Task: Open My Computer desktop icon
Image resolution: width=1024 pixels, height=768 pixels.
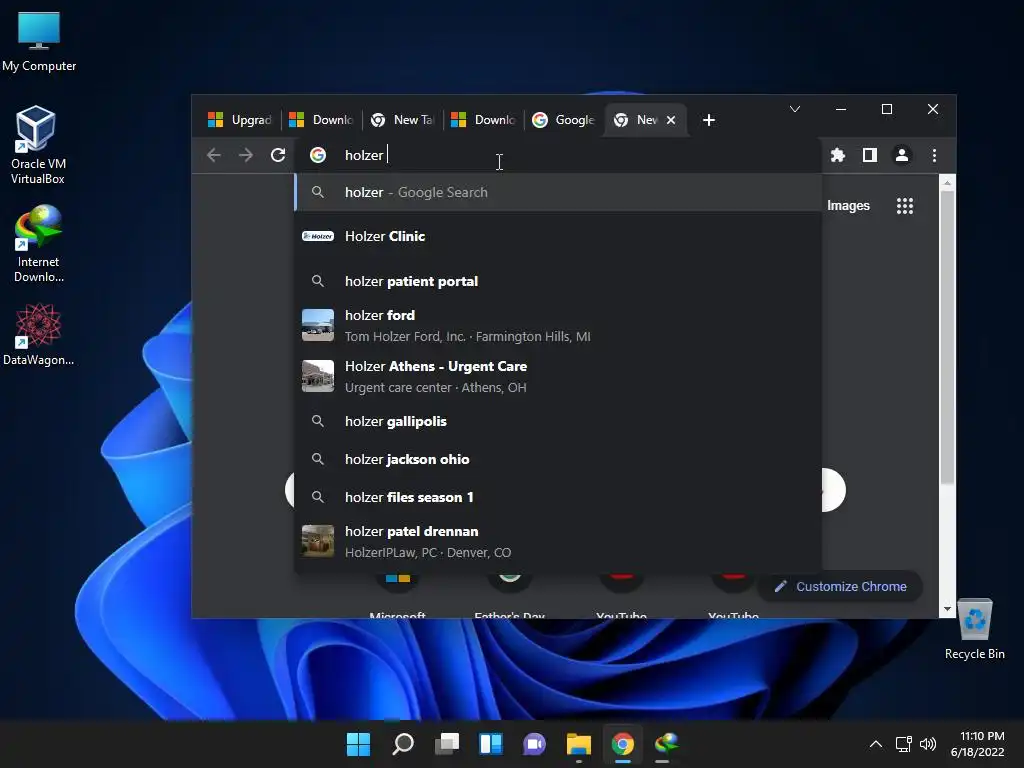Action: 39,41
